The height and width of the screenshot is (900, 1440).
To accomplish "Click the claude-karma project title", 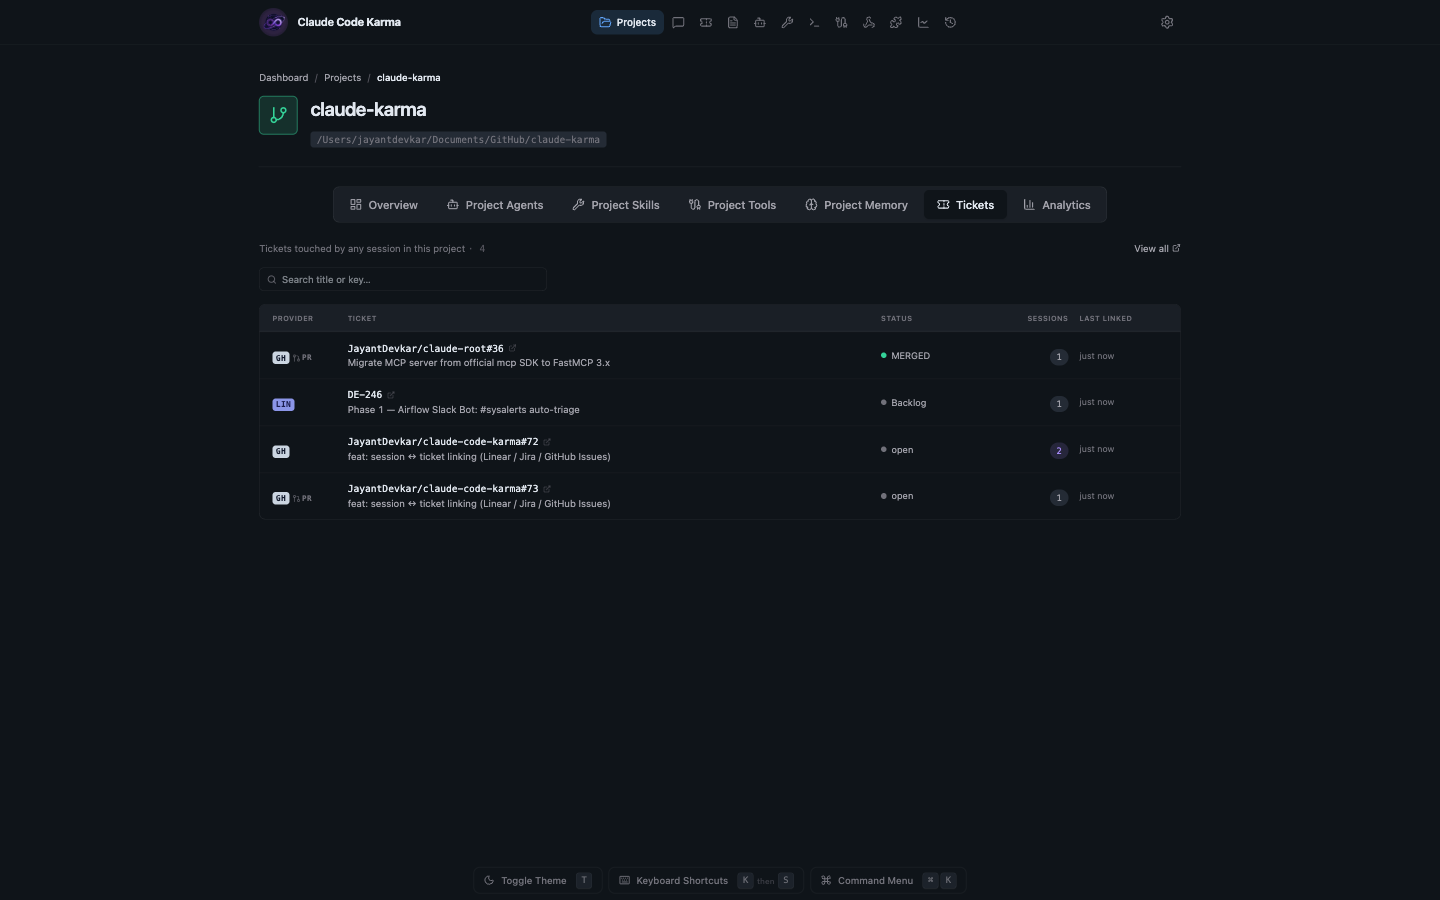I will tap(368, 110).
